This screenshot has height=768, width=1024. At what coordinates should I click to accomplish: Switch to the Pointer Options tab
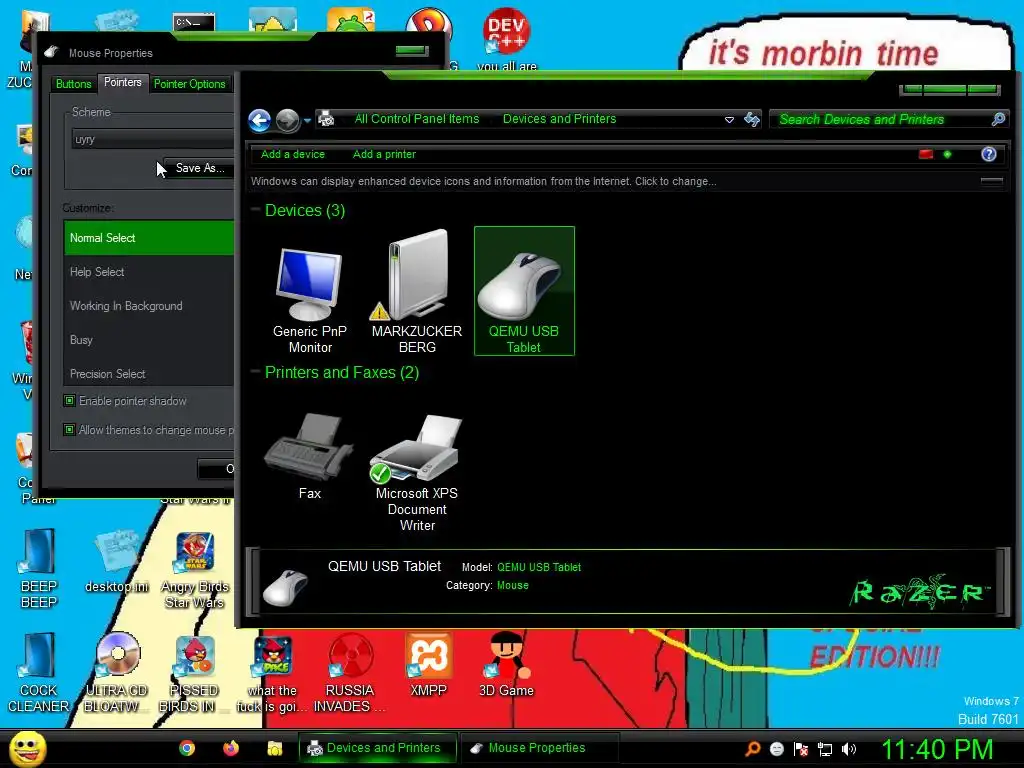click(189, 84)
